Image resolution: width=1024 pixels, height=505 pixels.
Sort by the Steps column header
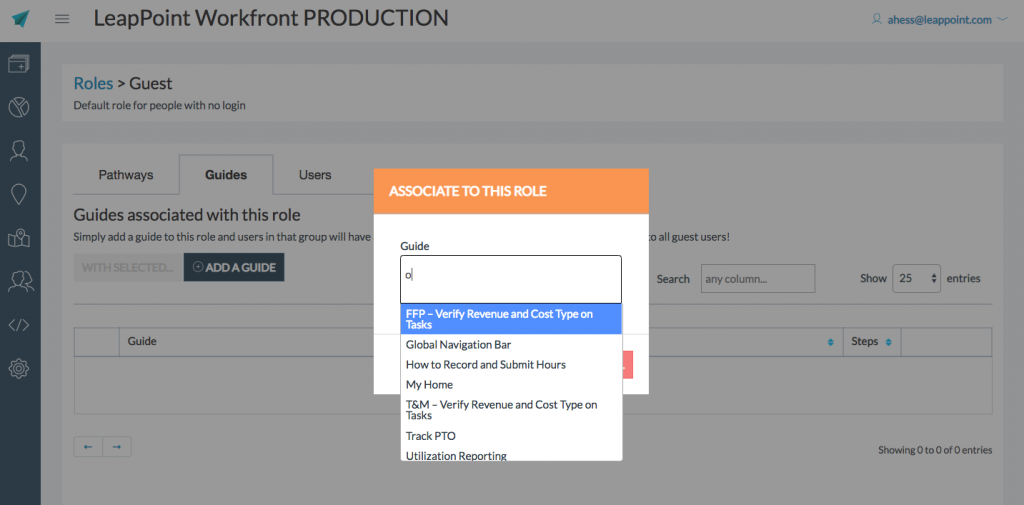pyautogui.click(x=871, y=342)
